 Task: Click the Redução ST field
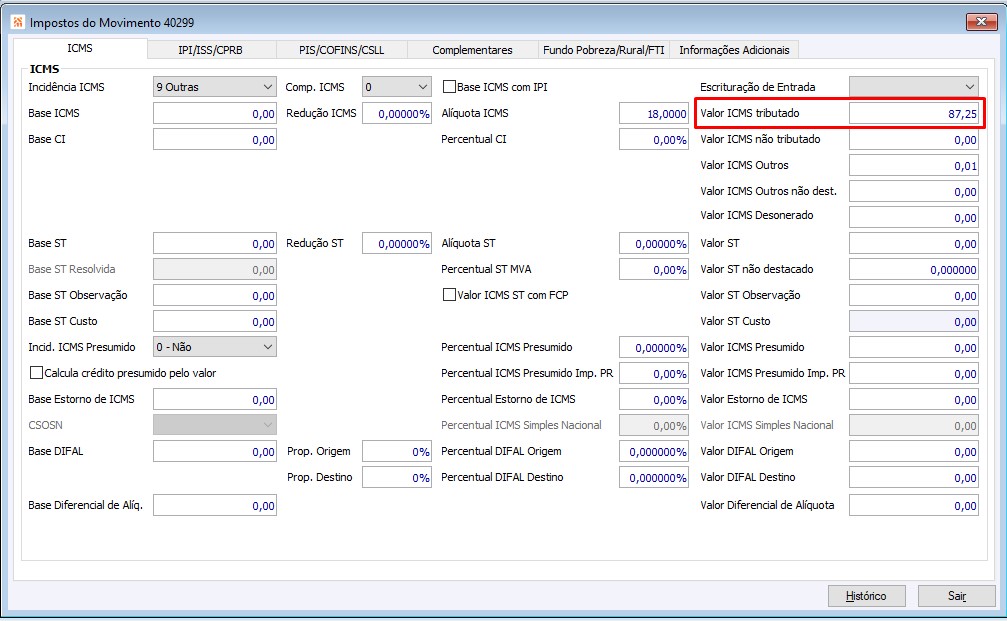[397, 243]
